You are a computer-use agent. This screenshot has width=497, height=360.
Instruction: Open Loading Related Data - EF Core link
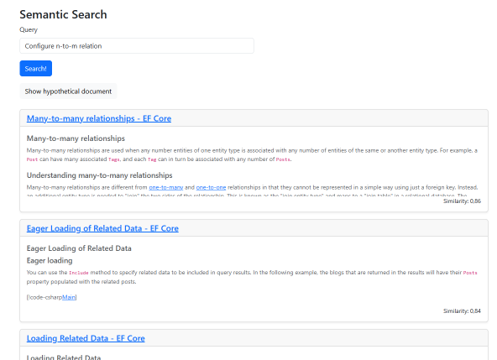(86, 339)
